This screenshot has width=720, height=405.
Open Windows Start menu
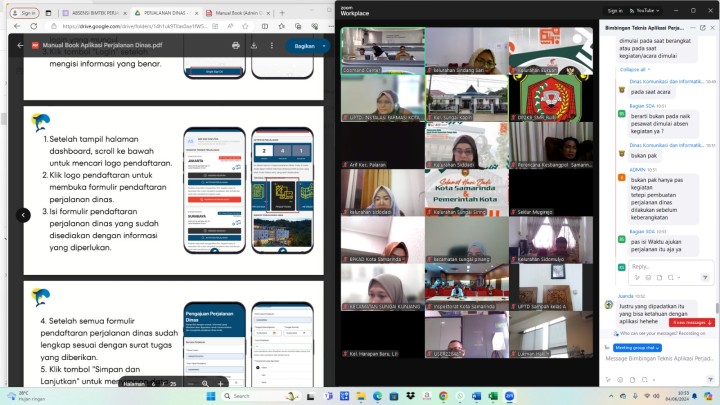211,396
